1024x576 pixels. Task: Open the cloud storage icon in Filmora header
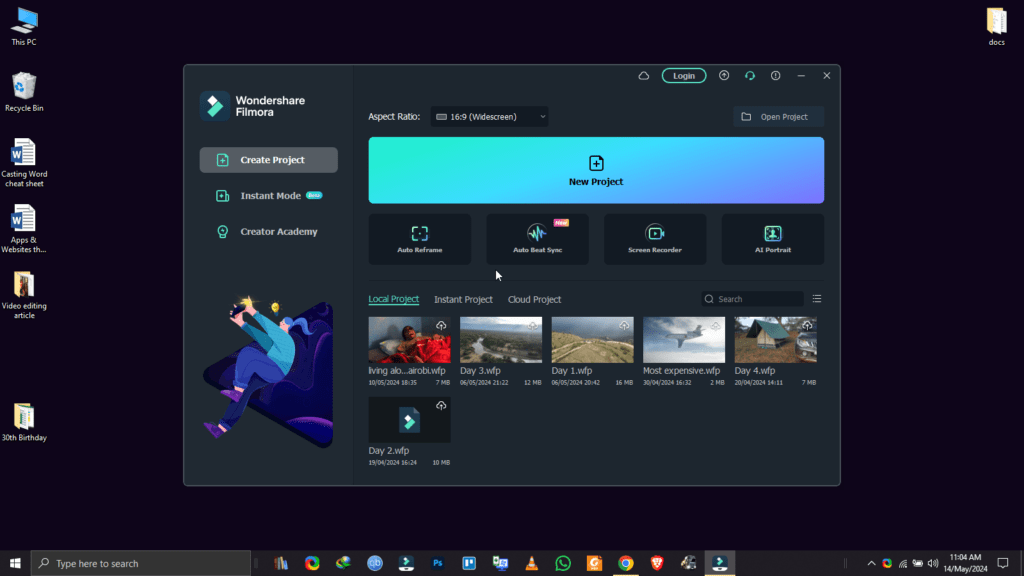tap(643, 76)
